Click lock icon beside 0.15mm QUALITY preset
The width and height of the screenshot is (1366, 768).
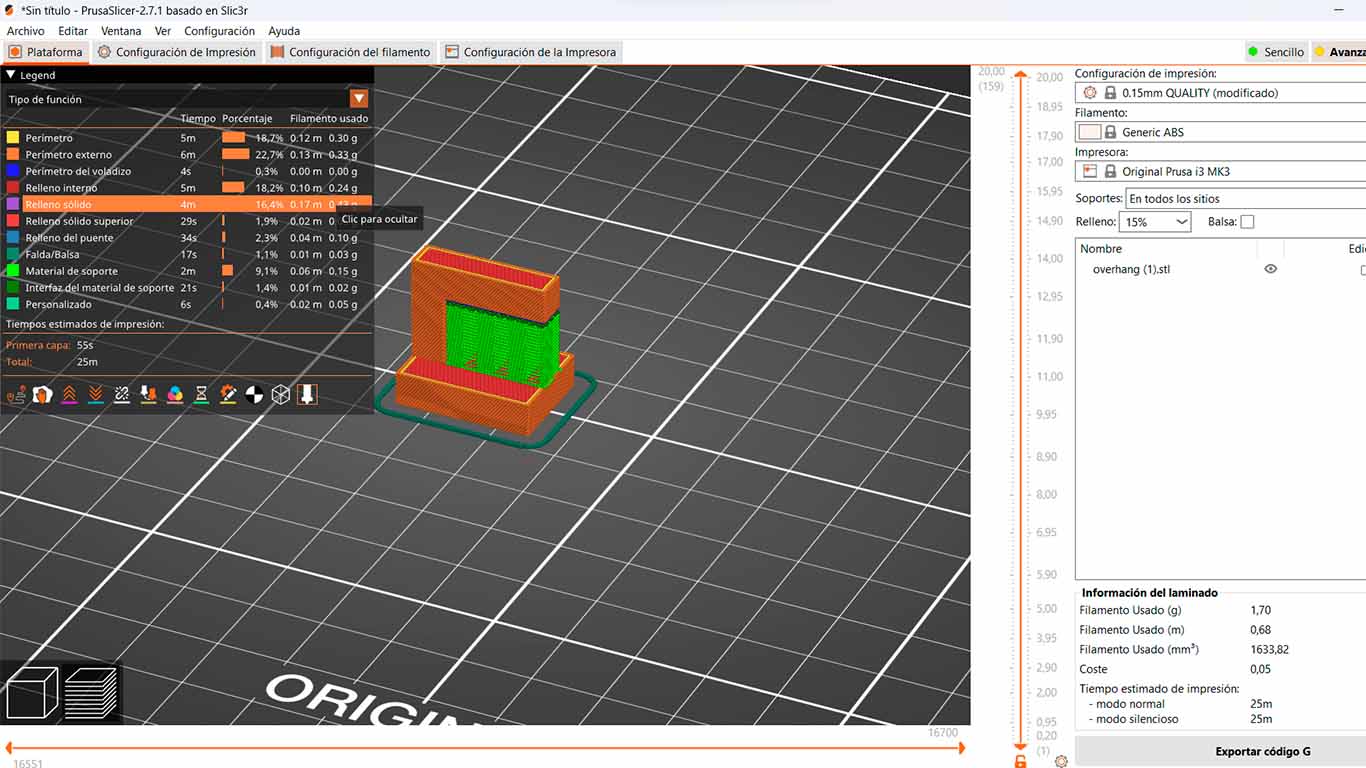1110,93
